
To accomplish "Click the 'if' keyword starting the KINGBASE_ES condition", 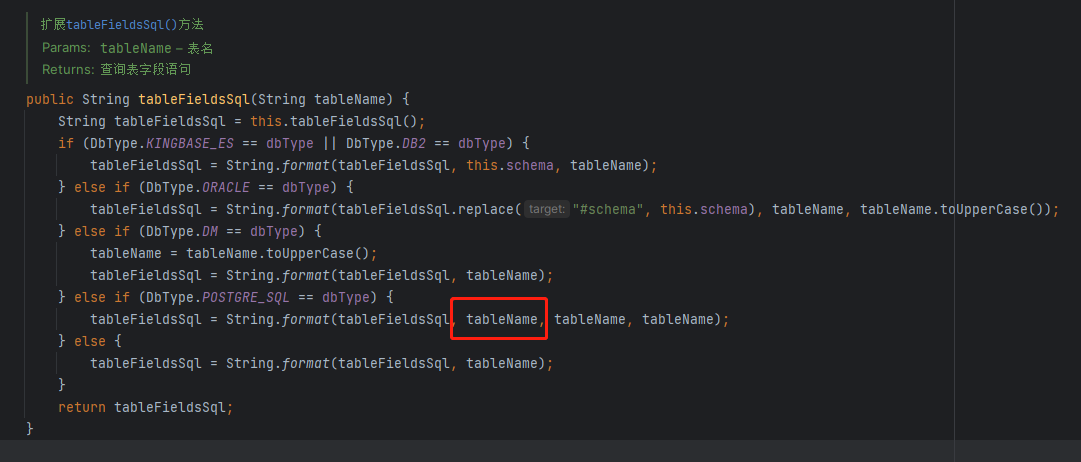I will click(x=65, y=143).
